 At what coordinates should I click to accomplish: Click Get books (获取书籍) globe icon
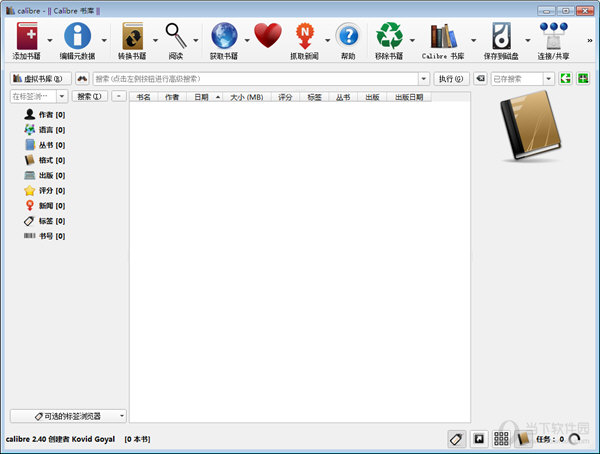click(224, 36)
